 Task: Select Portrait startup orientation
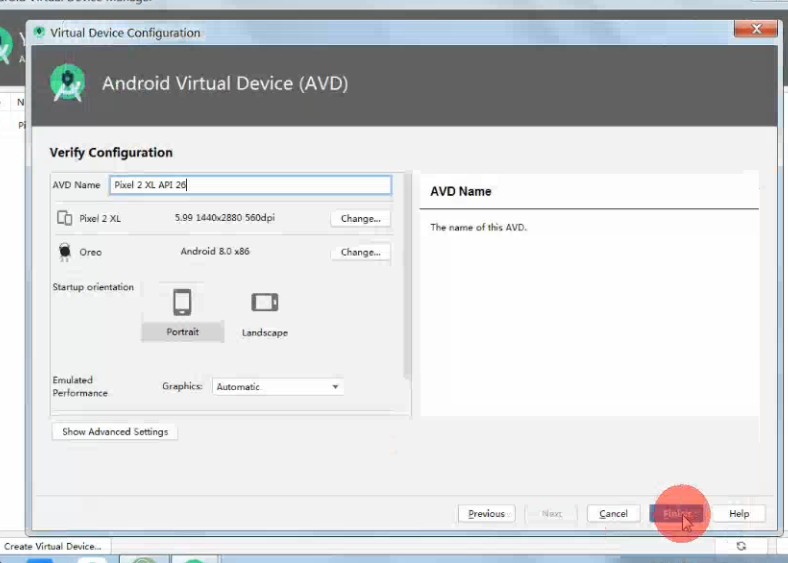(x=182, y=312)
